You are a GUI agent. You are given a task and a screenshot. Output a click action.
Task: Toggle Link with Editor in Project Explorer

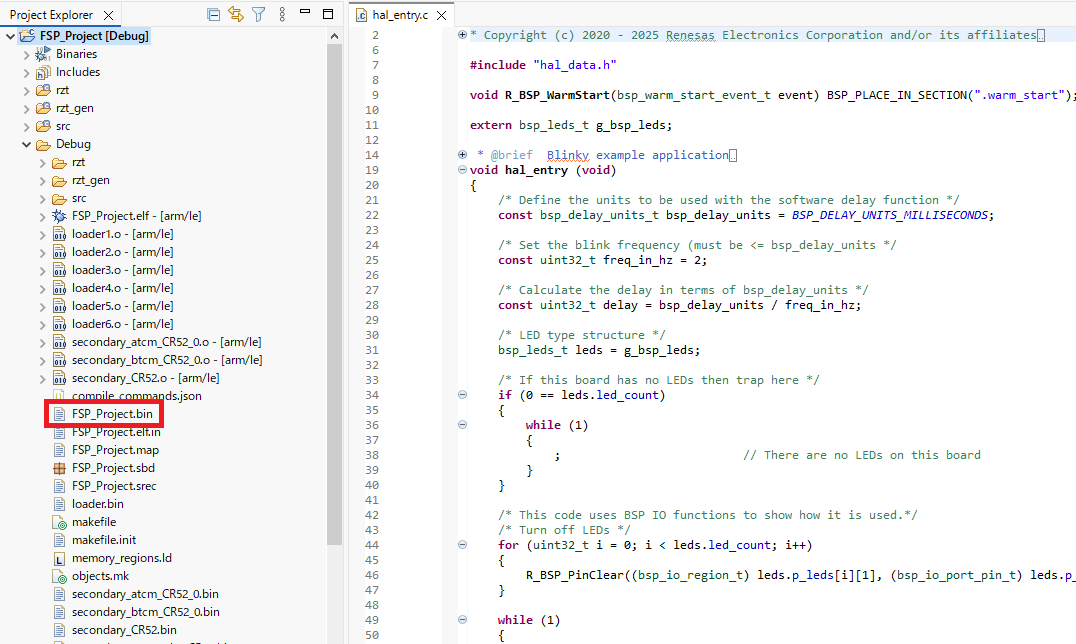coord(237,14)
